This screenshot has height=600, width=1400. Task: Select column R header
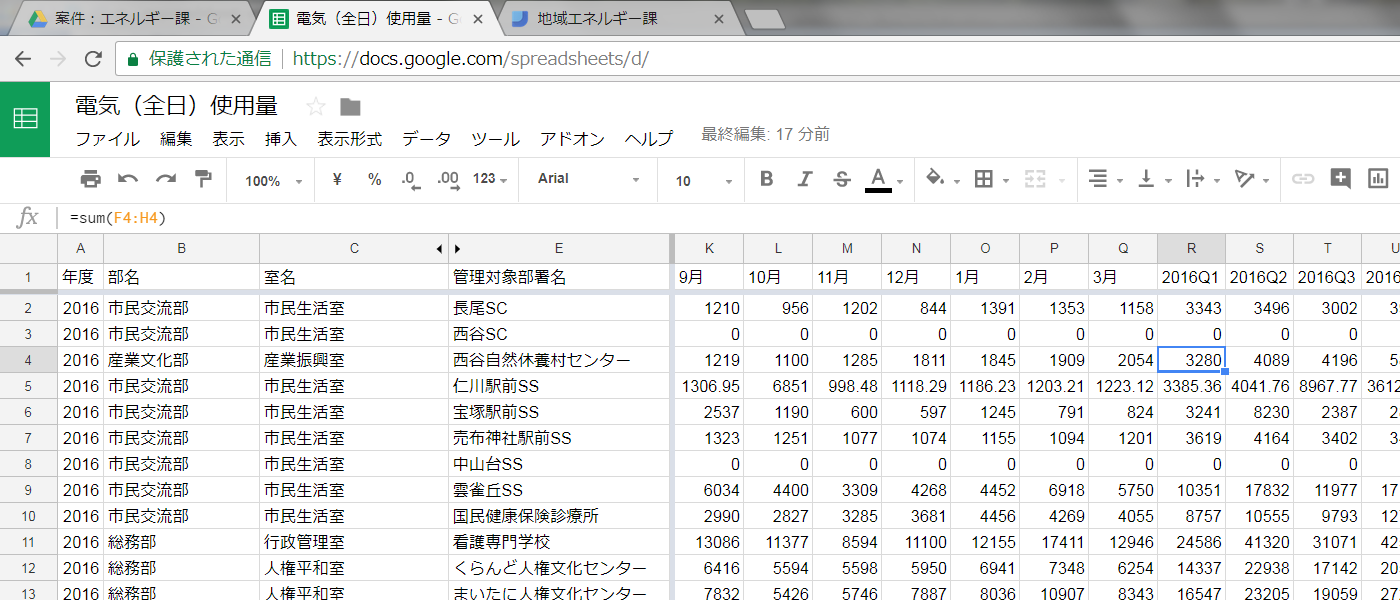click(1191, 249)
